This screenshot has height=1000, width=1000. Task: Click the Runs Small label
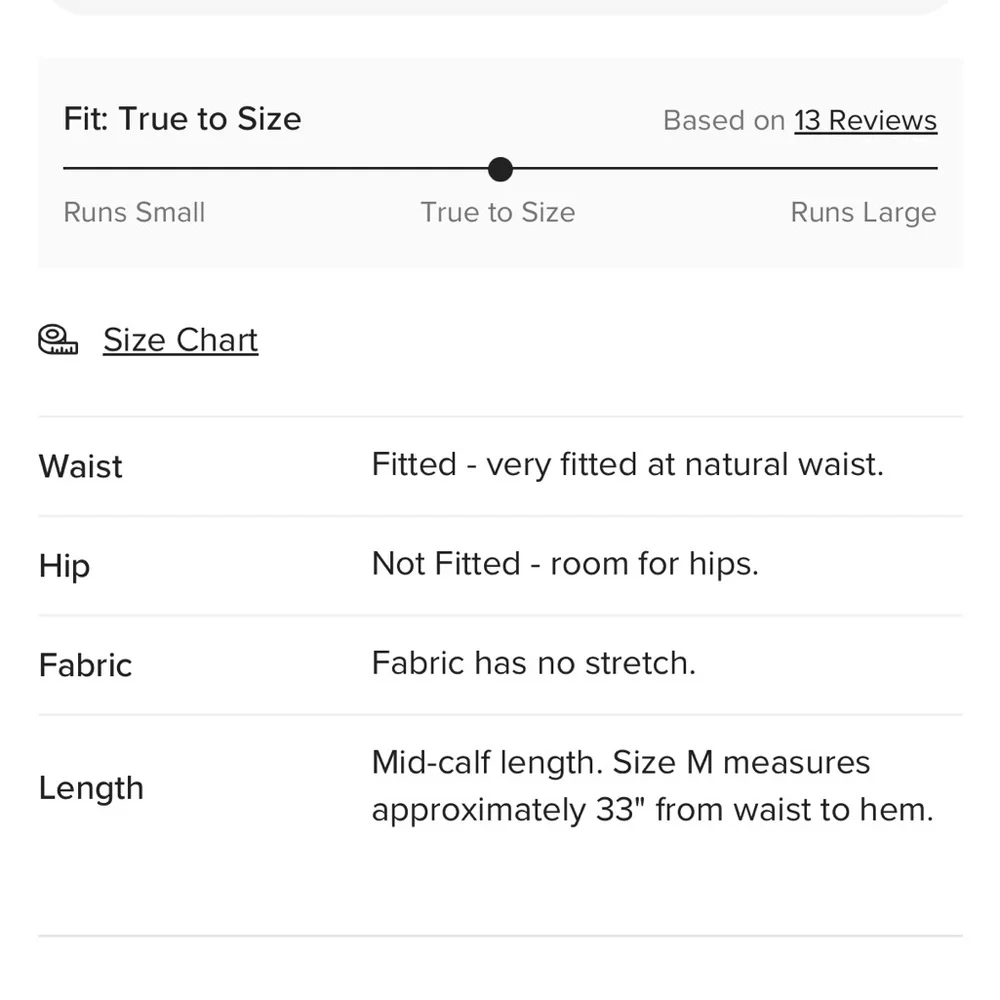pos(134,212)
